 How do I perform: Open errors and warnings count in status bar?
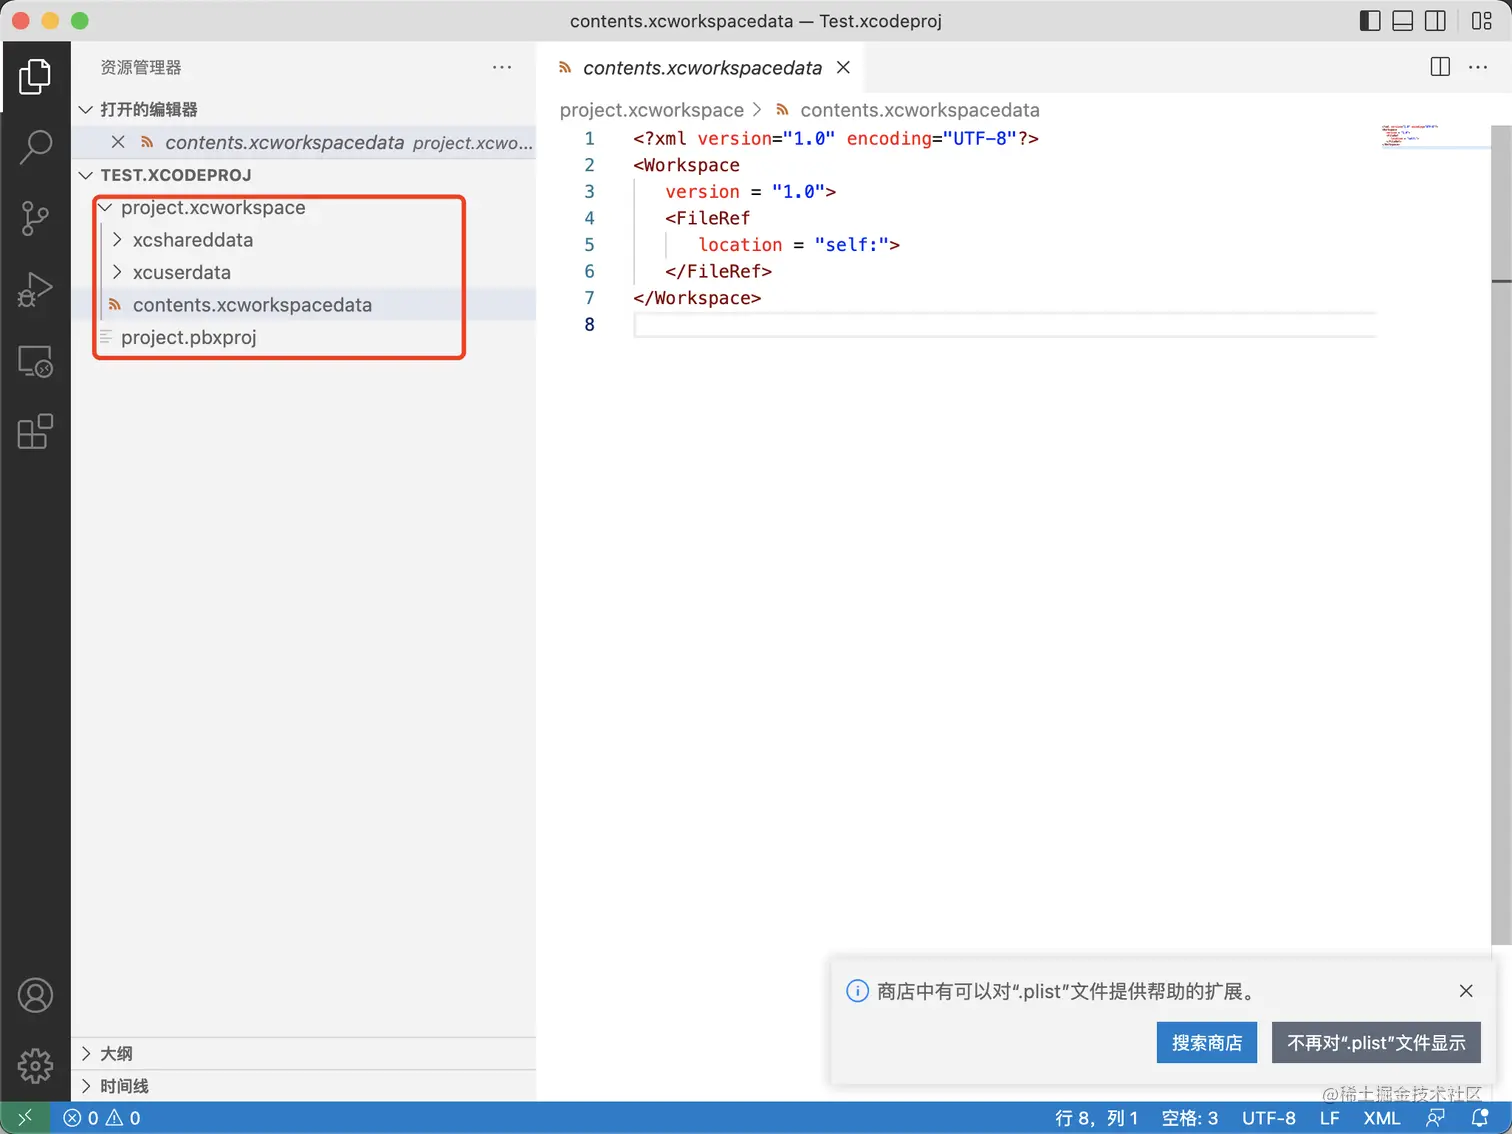tap(102, 1118)
